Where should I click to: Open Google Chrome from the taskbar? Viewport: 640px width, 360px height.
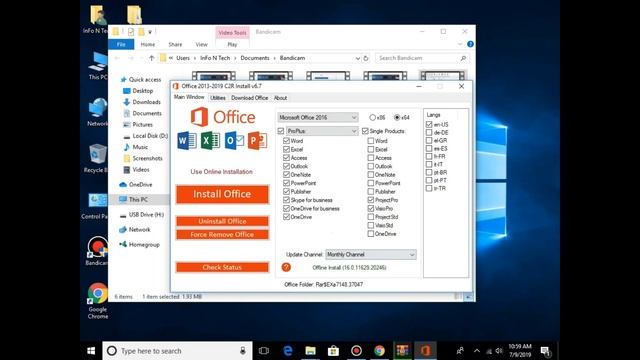379,351
